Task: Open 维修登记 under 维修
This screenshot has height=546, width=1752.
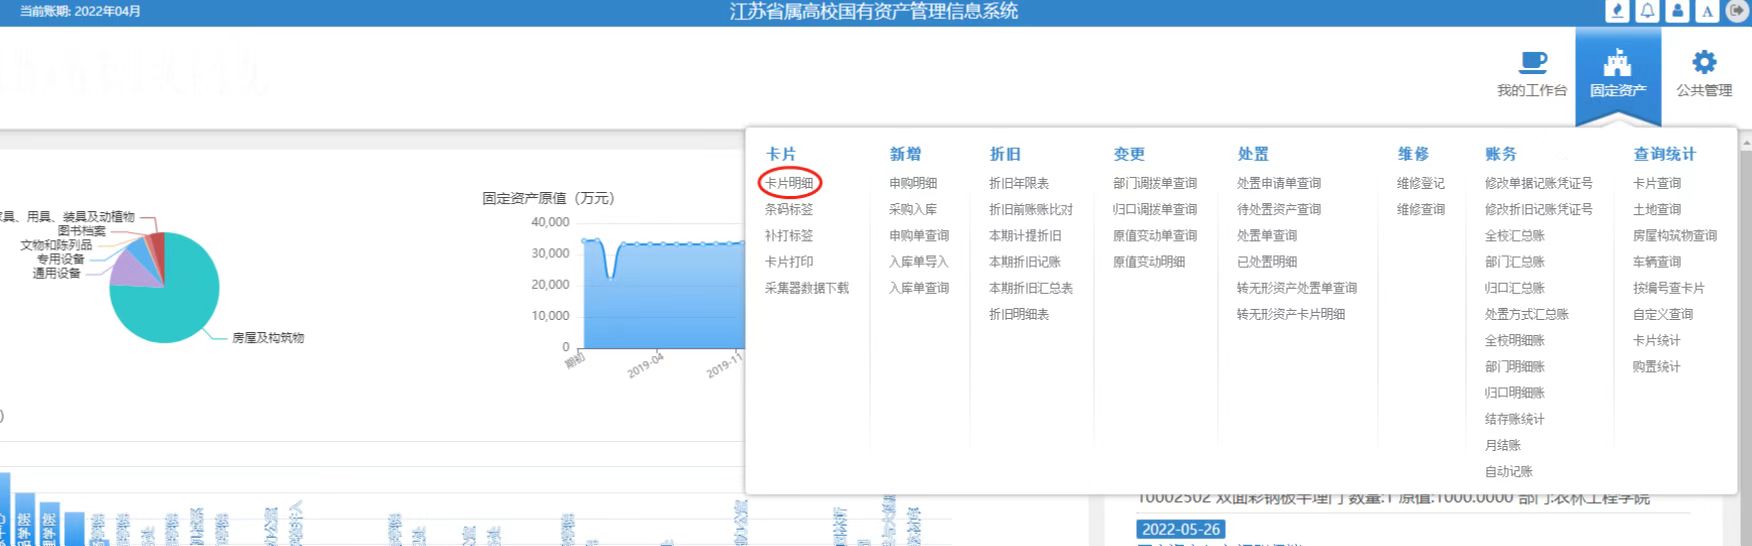Action: click(x=1420, y=183)
